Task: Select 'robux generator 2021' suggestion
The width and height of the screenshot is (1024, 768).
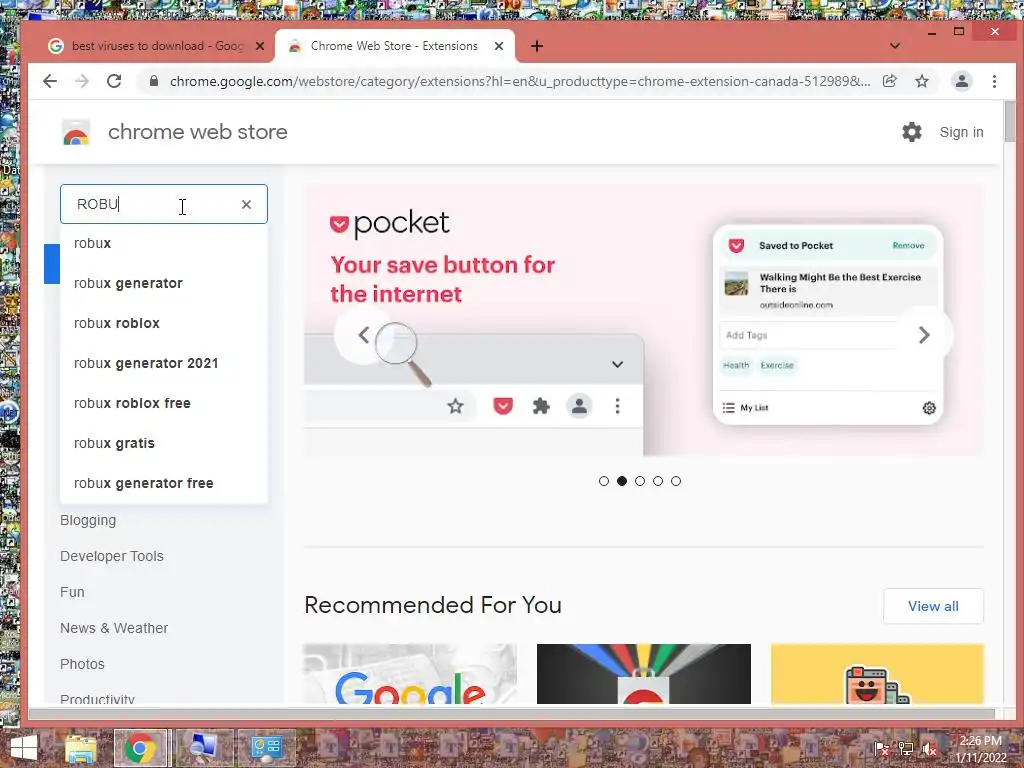Action: (x=164, y=363)
